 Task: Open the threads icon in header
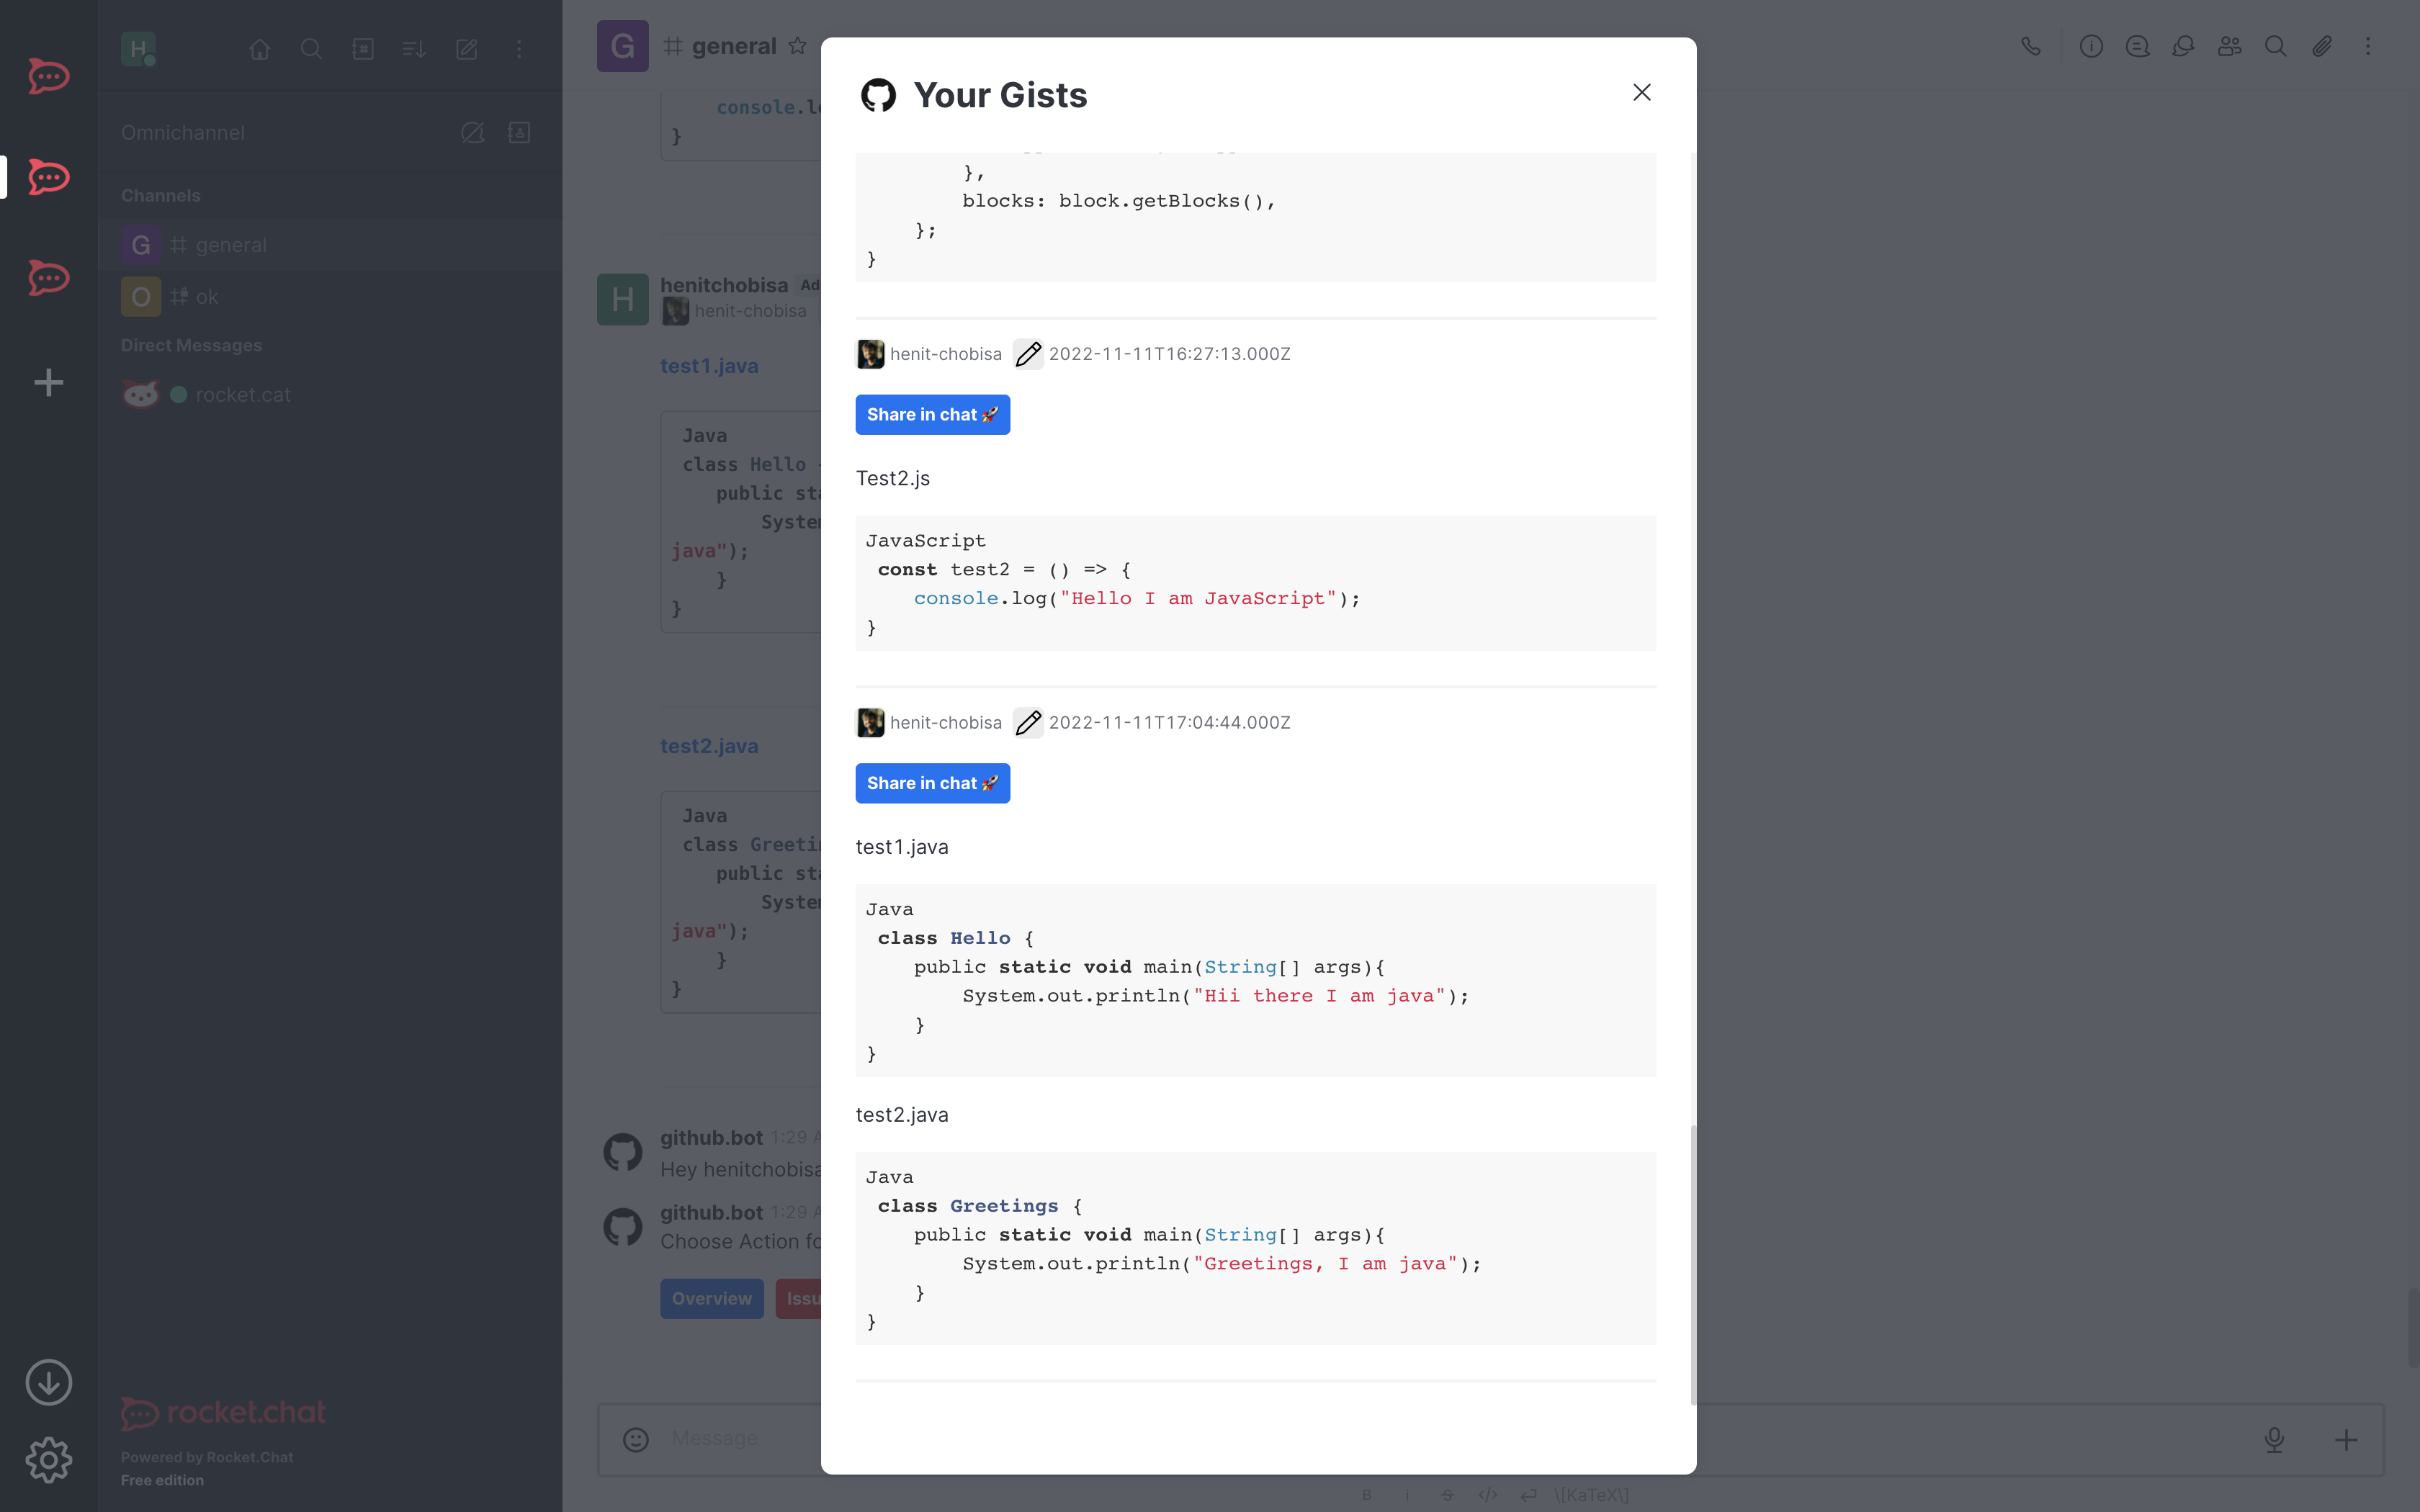(2137, 46)
